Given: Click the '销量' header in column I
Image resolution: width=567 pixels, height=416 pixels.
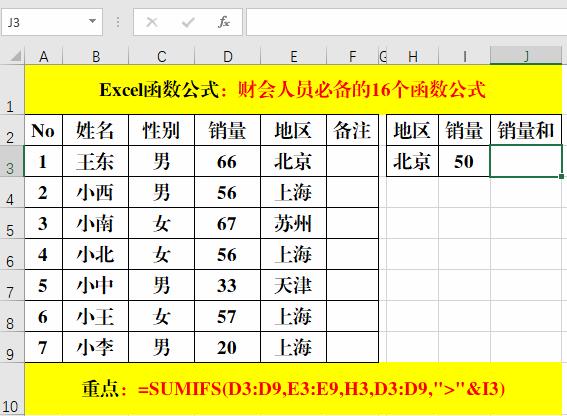Looking at the screenshot, I should click(465, 130).
